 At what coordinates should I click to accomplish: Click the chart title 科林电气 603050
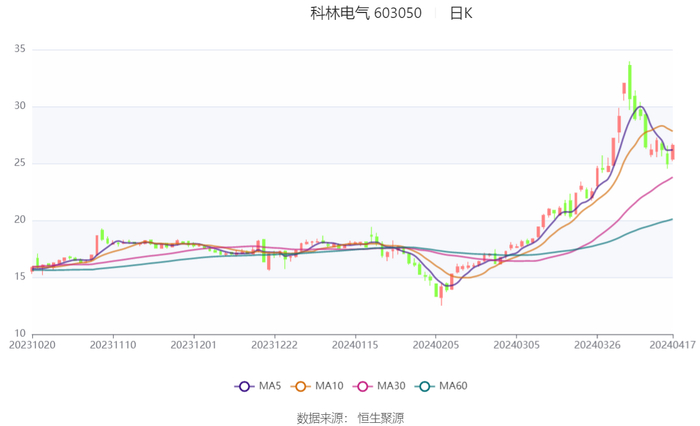tap(366, 13)
